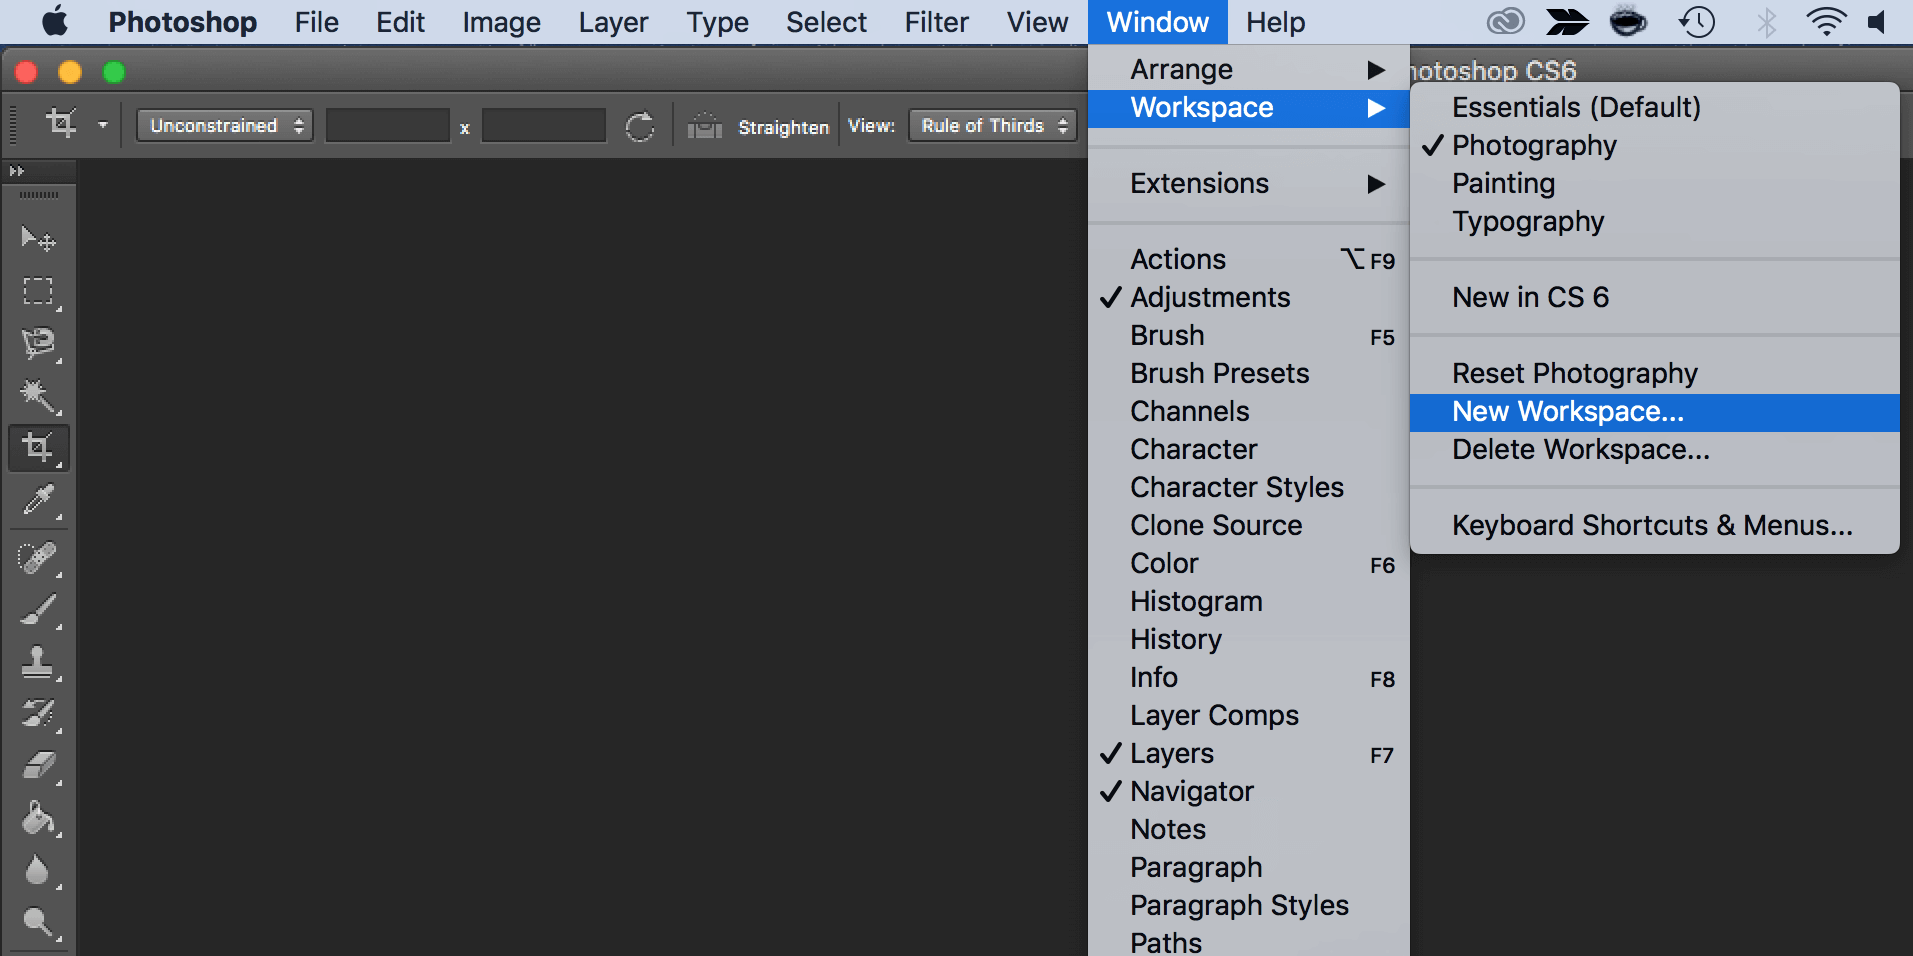Open the Unconstrained aspect ratio dropdown
Image resolution: width=1913 pixels, height=956 pixels.
click(x=225, y=126)
